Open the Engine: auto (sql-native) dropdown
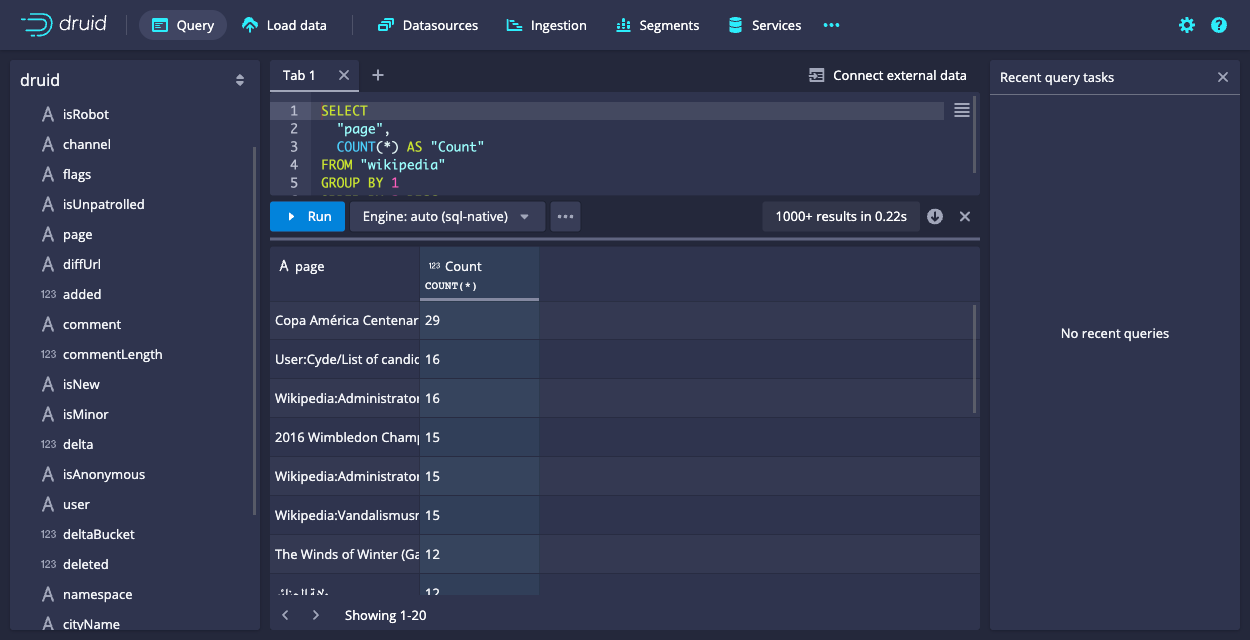This screenshot has height=640, width=1250. point(447,216)
